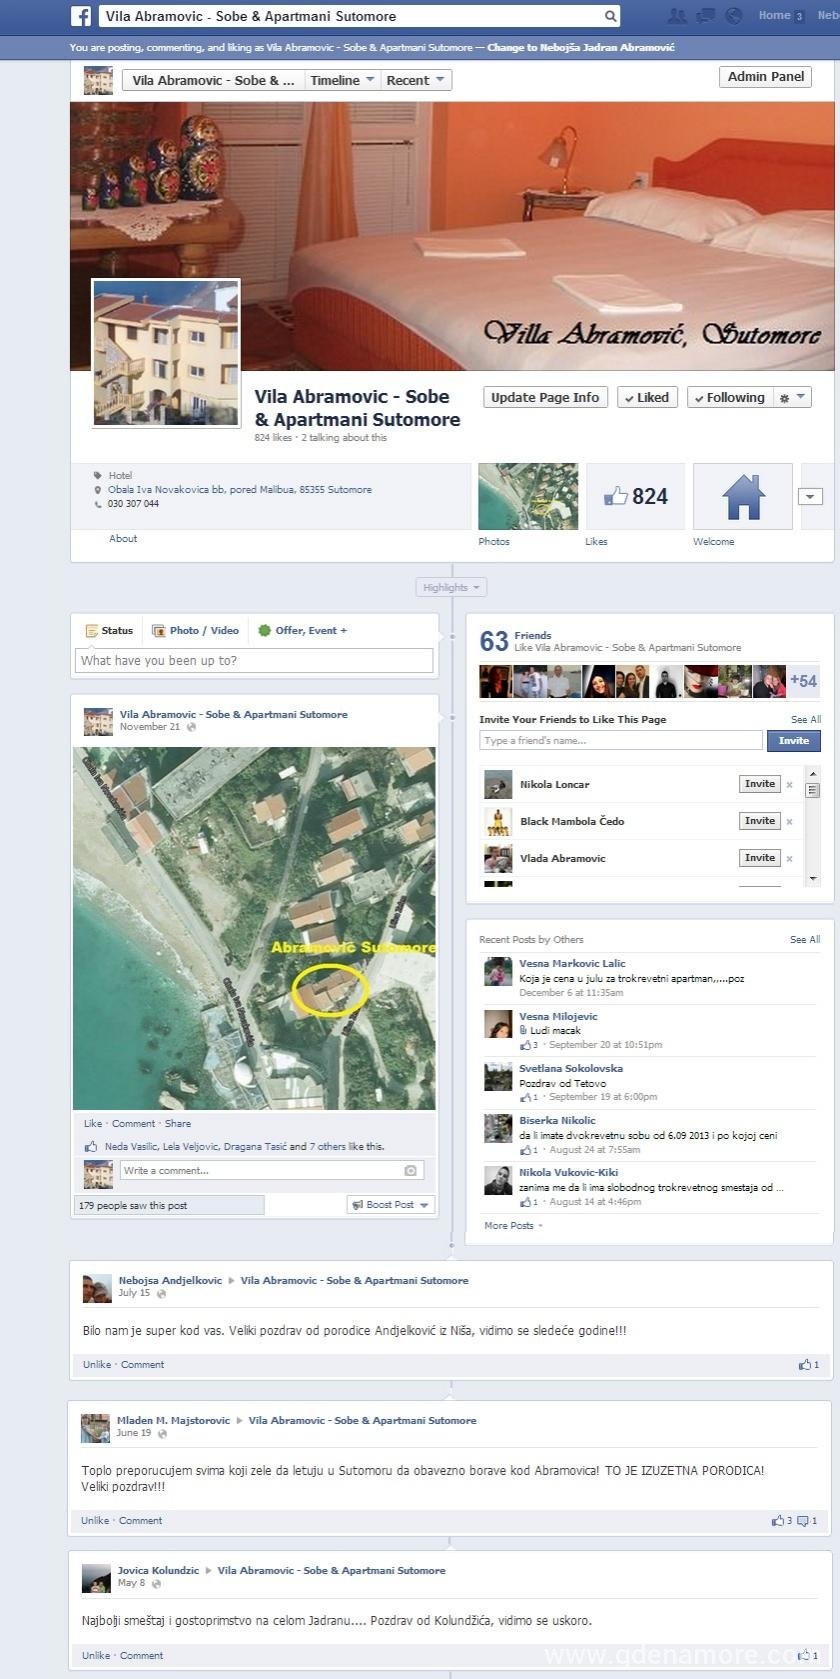Click the camera icon in comment box
840x1679 pixels.
tap(410, 1171)
